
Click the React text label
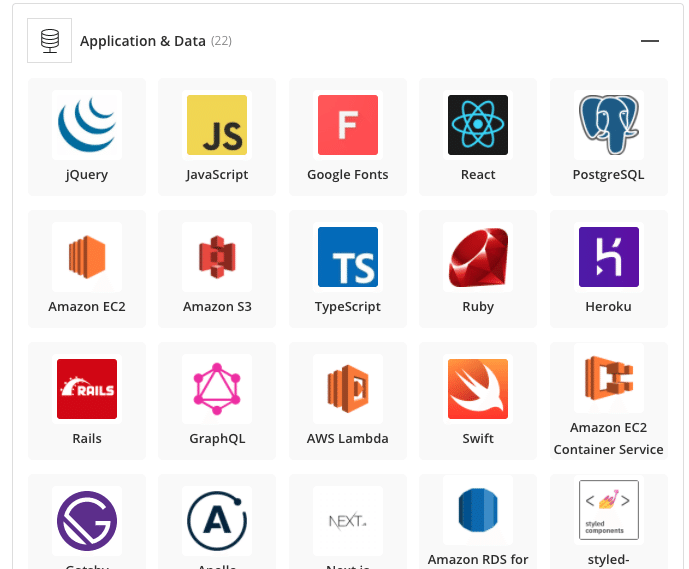point(478,175)
